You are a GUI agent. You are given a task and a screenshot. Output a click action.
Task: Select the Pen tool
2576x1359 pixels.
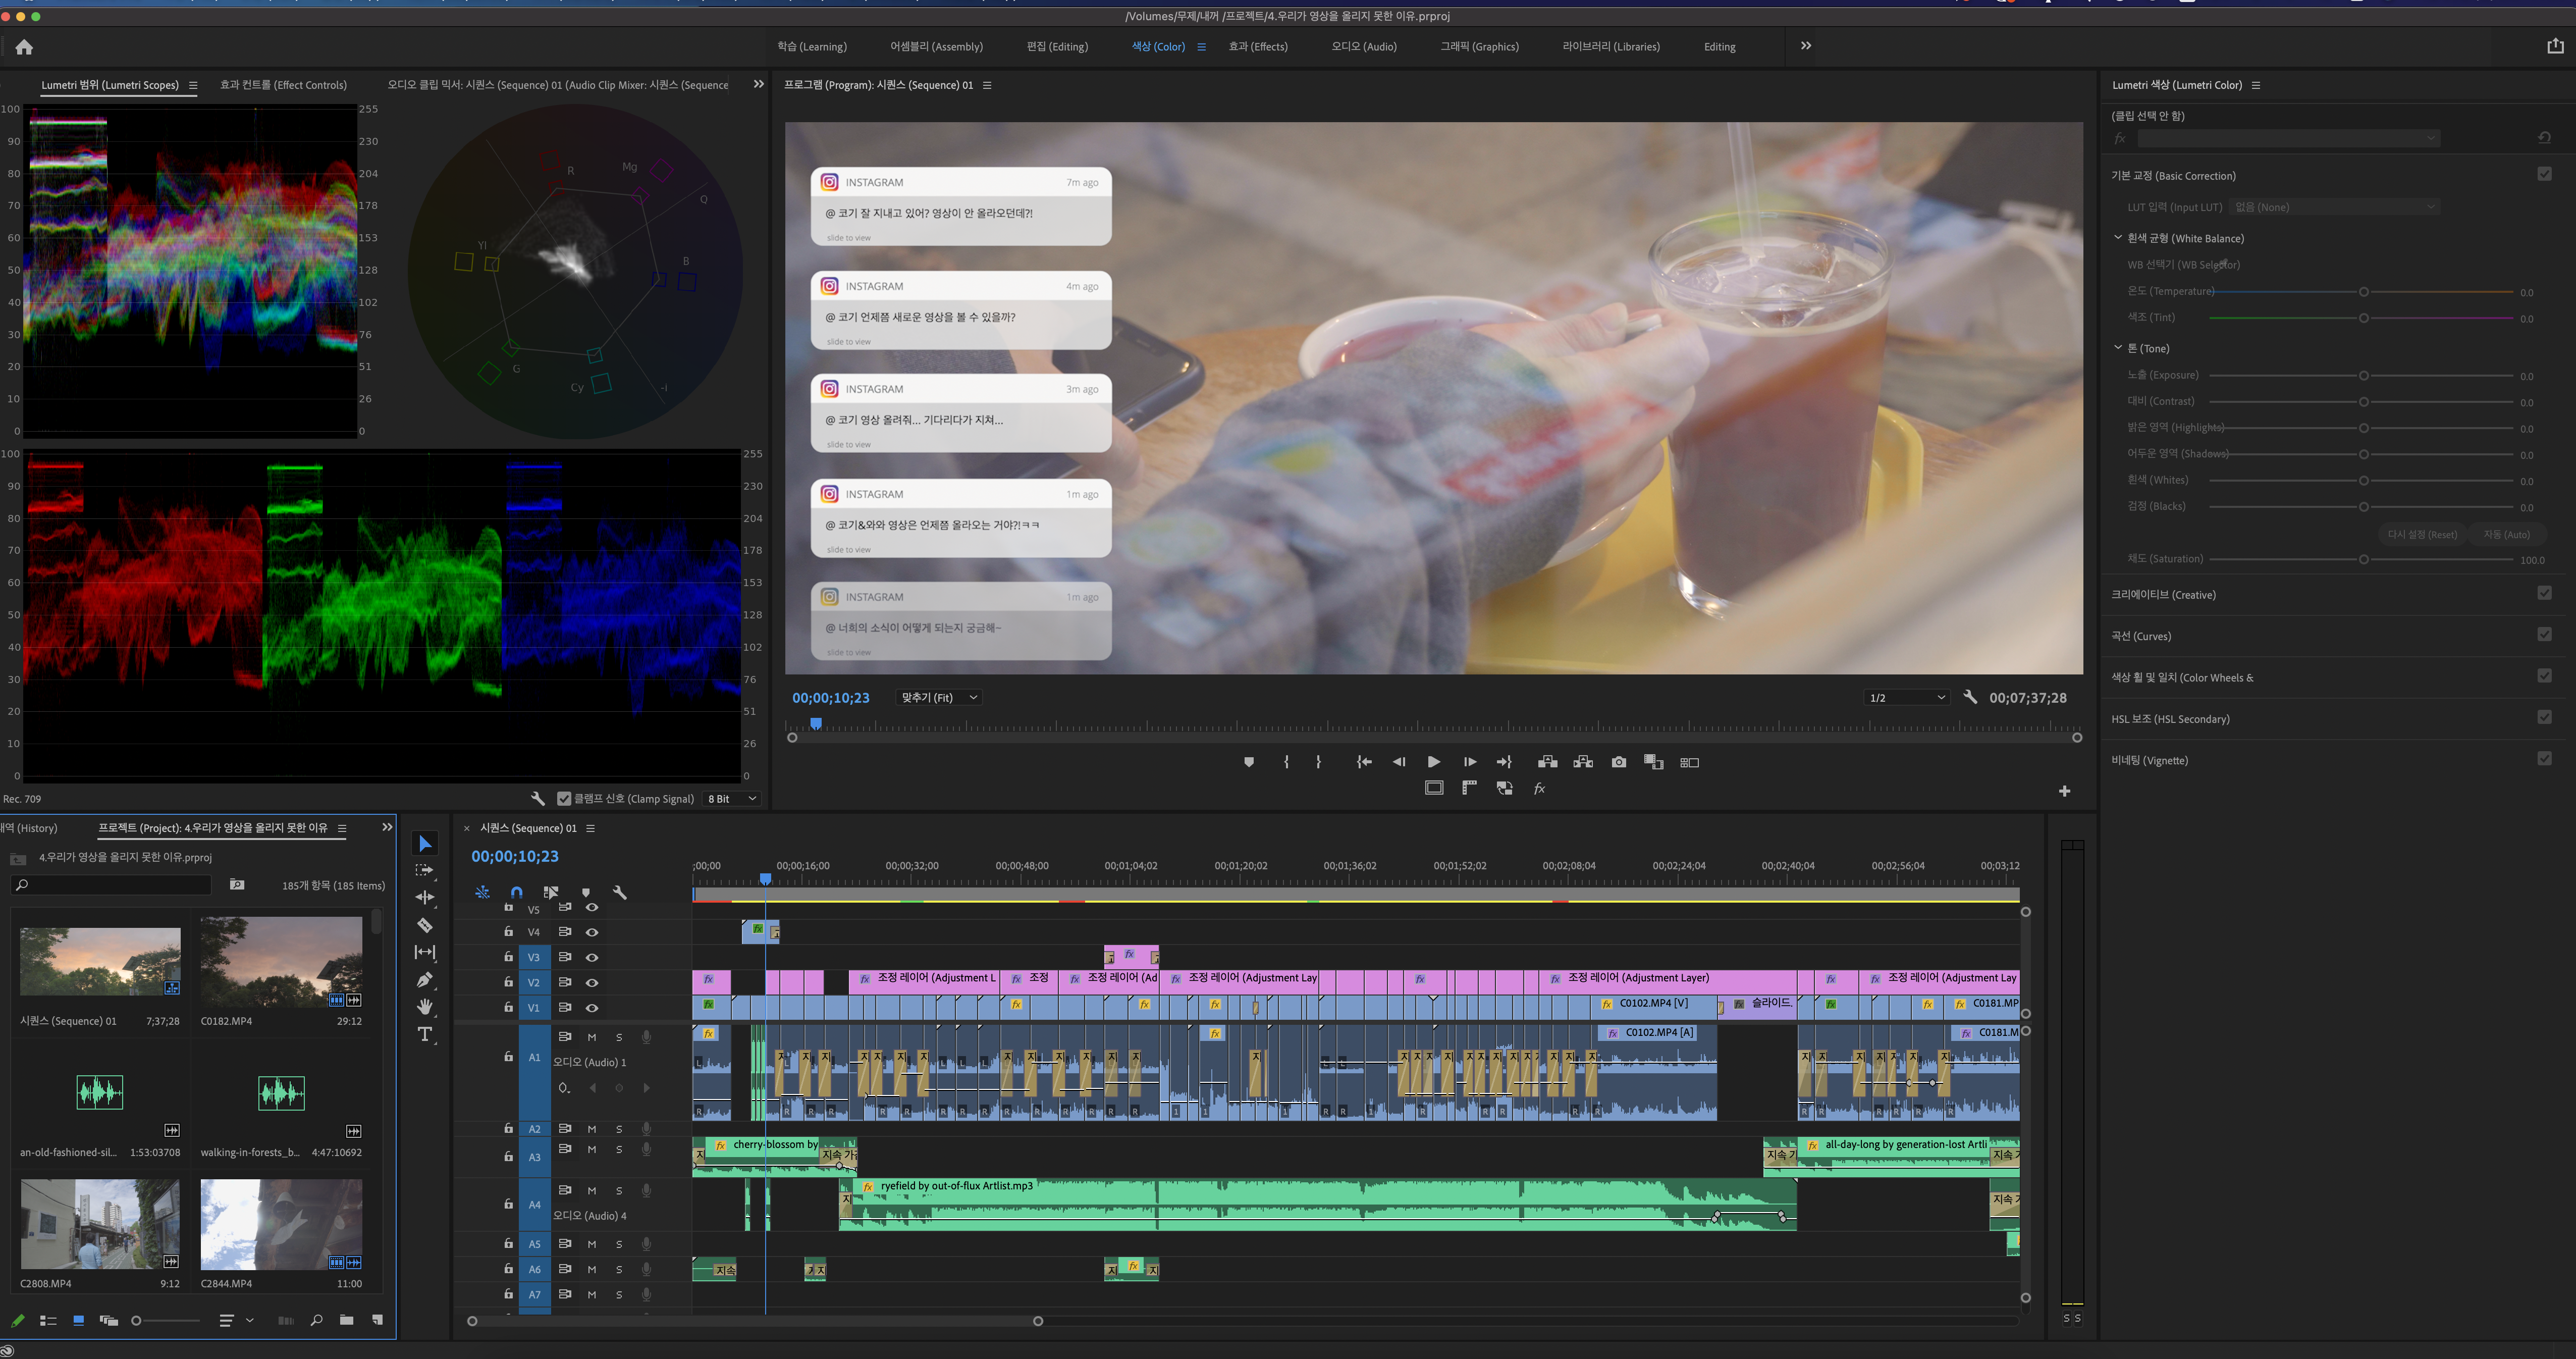[425, 979]
